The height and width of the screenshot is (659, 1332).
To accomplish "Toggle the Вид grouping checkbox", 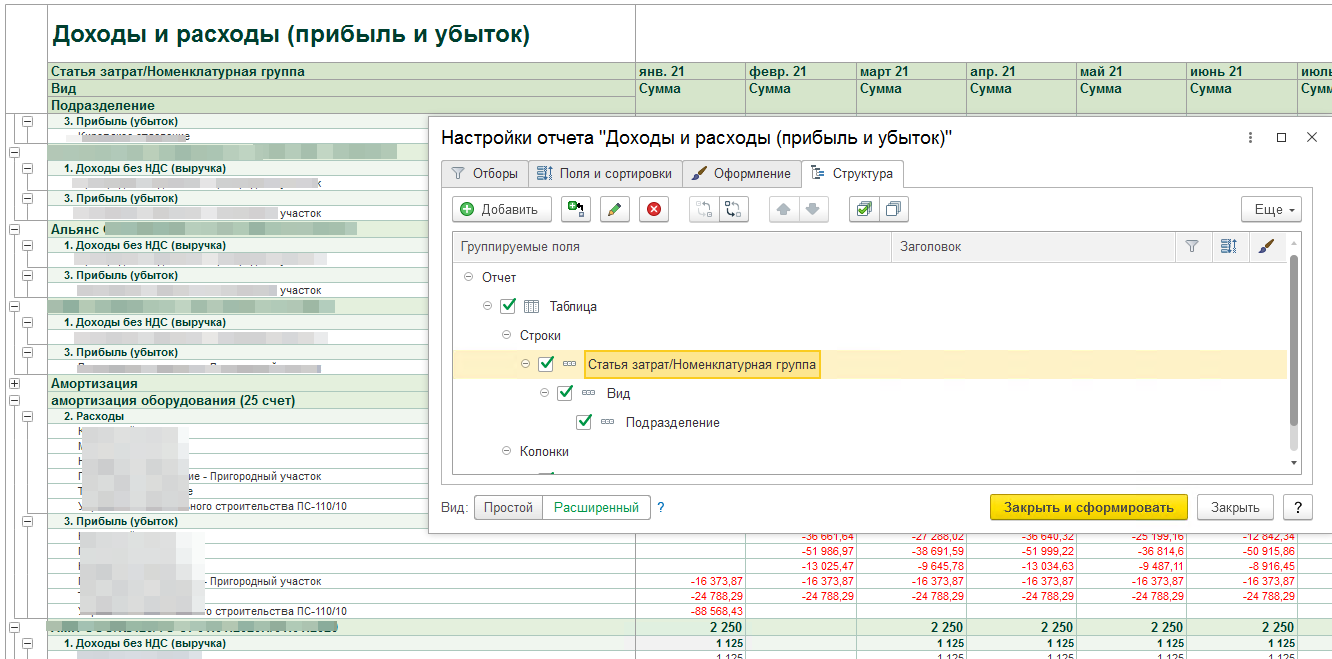I will tap(565, 394).
